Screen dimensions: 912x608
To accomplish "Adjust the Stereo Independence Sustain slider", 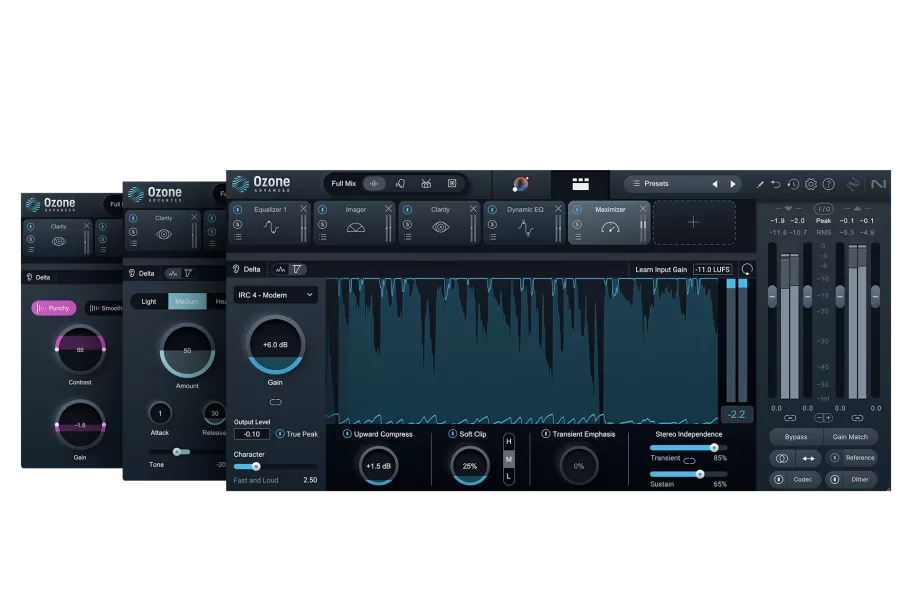I will coord(700,474).
